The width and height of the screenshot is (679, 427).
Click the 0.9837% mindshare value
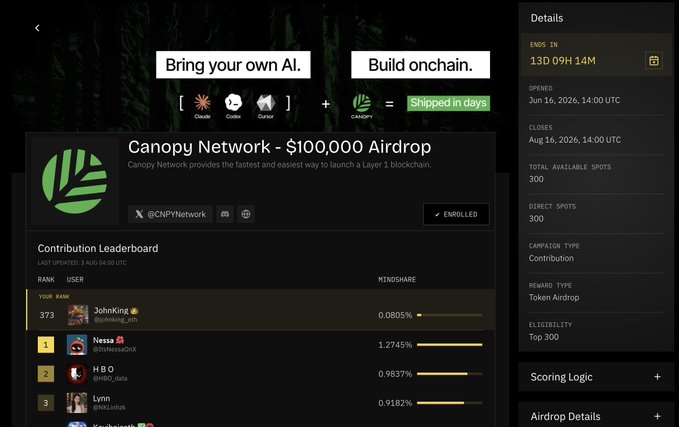click(395, 374)
